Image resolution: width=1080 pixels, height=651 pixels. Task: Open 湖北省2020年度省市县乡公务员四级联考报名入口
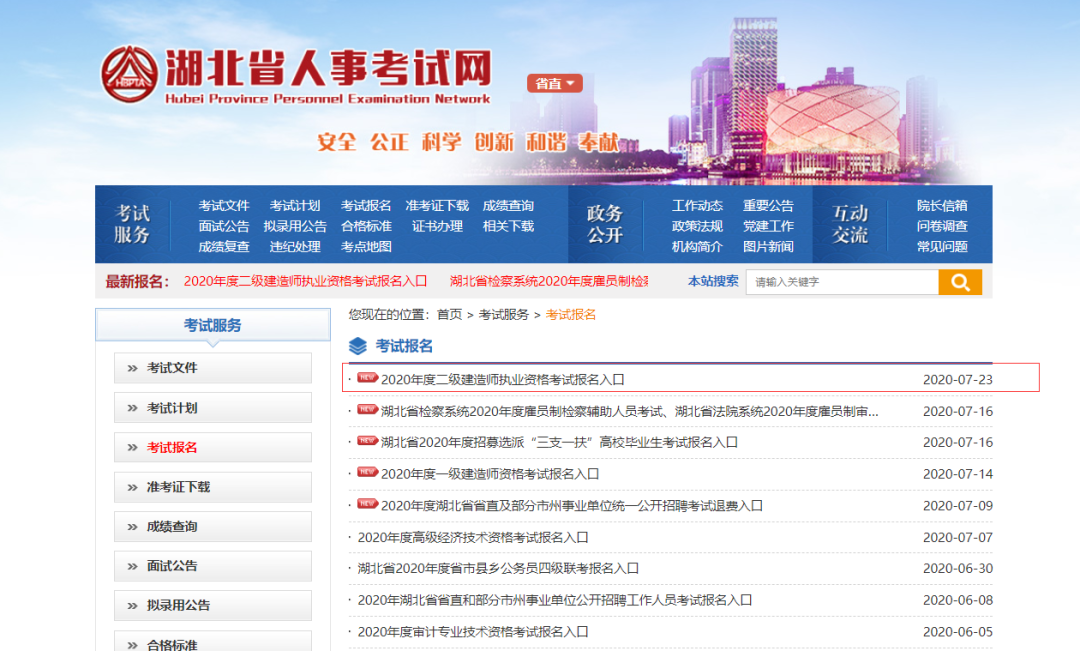click(x=498, y=568)
